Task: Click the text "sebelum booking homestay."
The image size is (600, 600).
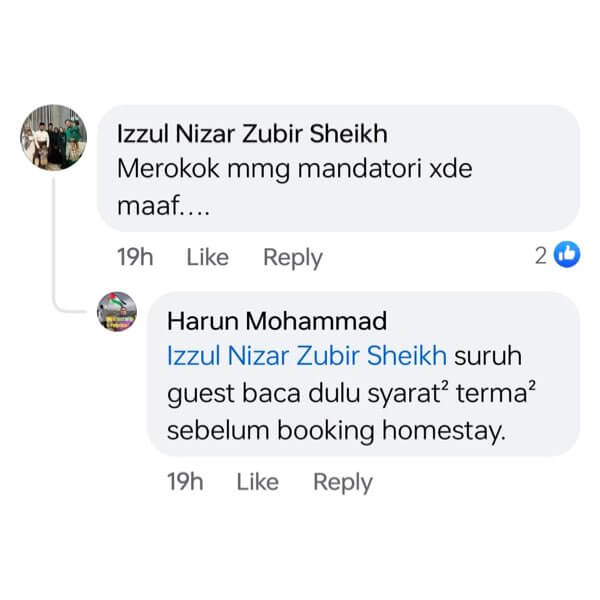Action: [337, 431]
